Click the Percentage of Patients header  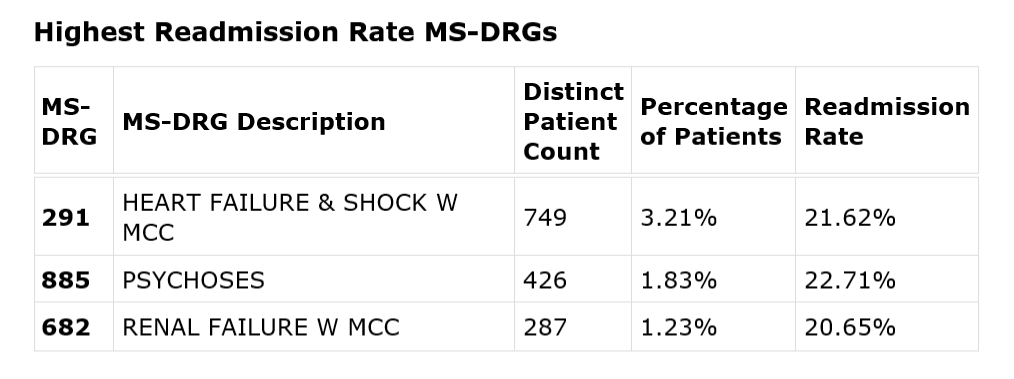[713, 121]
